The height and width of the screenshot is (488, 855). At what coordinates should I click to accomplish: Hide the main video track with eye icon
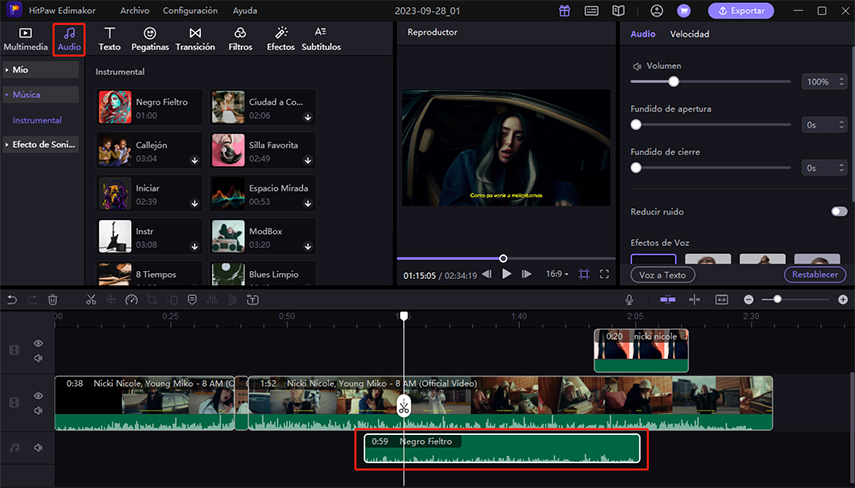(38, 396)
